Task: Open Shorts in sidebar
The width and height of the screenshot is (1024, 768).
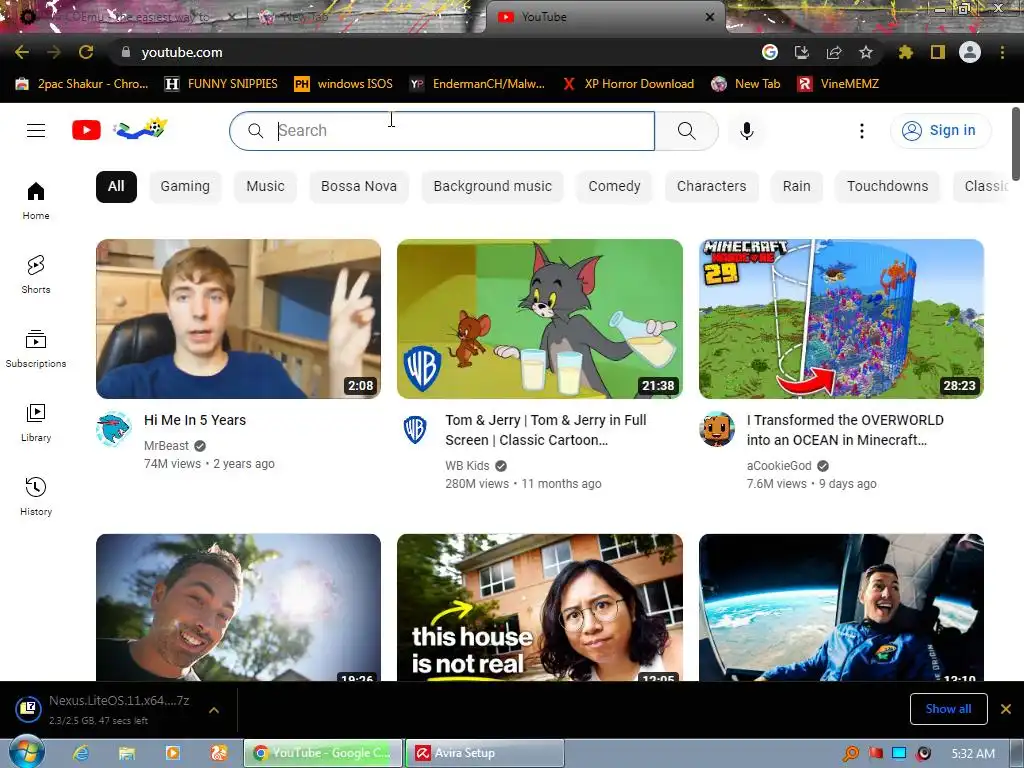Action: (36, 274)
